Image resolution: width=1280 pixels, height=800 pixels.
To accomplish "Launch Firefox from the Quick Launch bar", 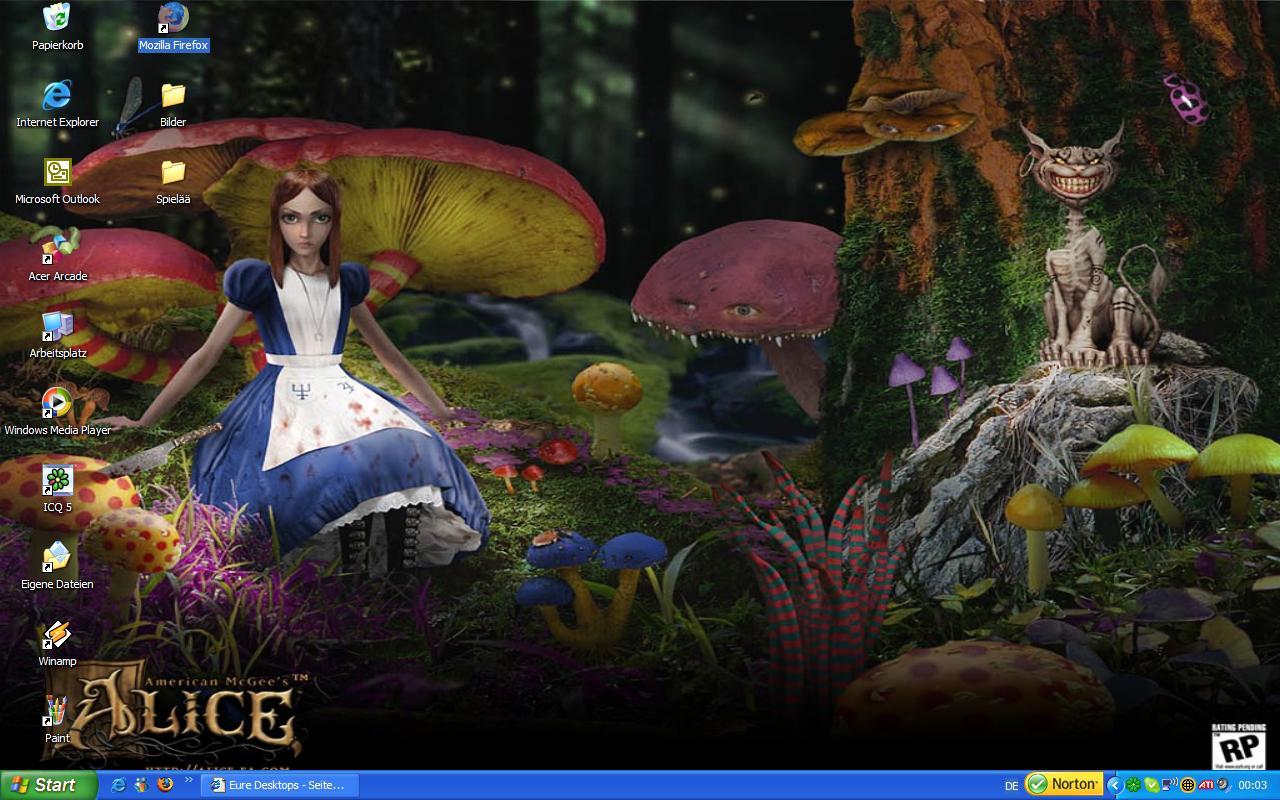I will pos(165,785).
